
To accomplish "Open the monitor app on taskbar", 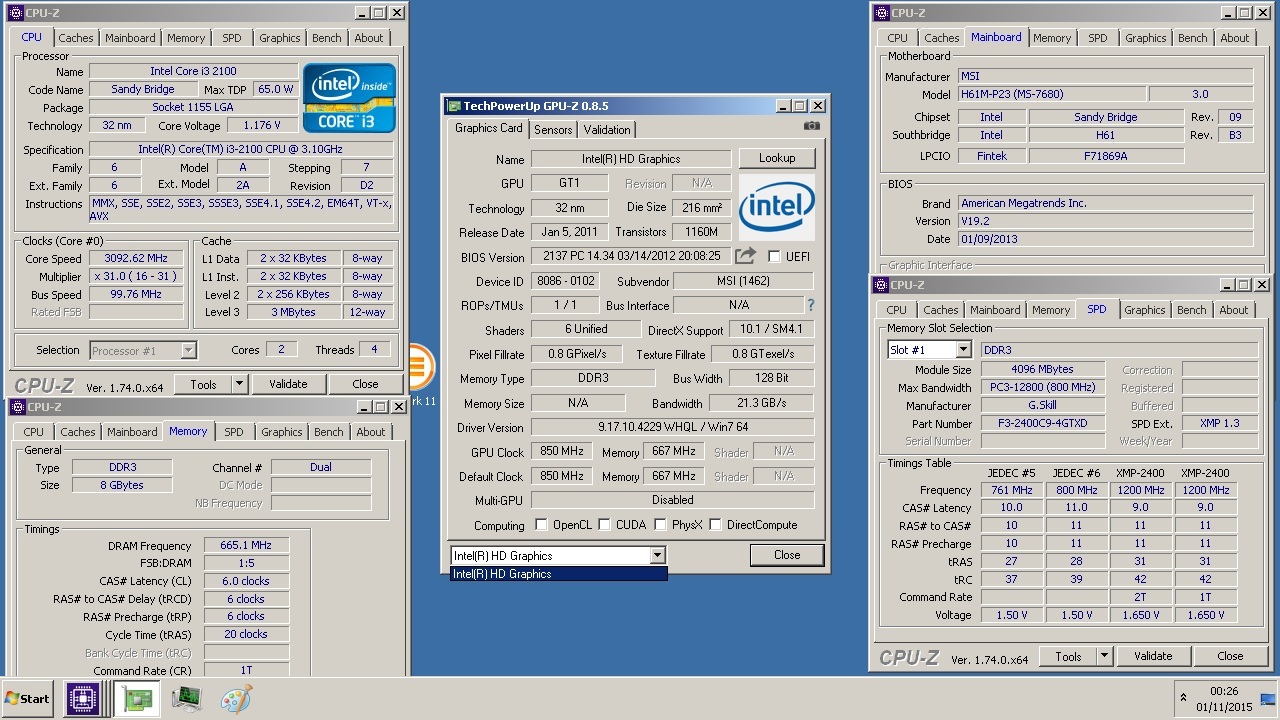I will pyautogui.click(x=187, y=699).
